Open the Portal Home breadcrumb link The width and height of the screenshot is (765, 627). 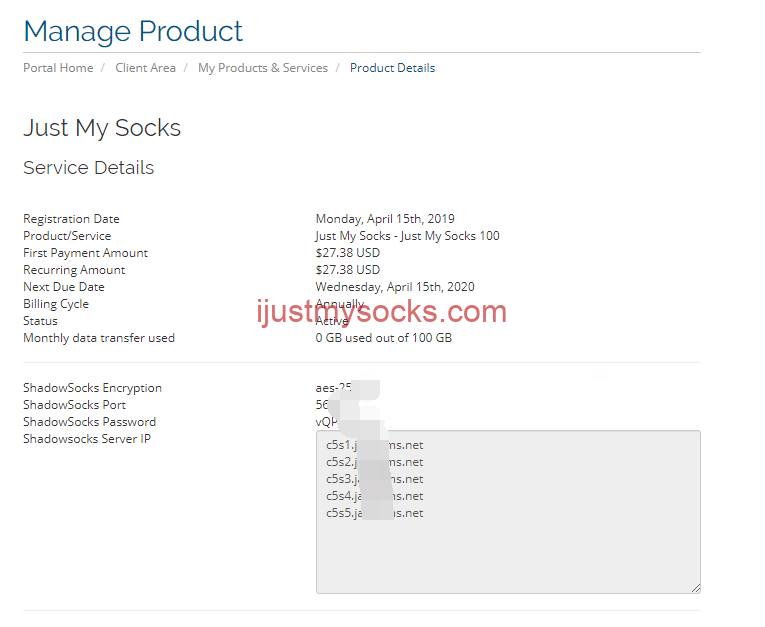coord(58,68)
